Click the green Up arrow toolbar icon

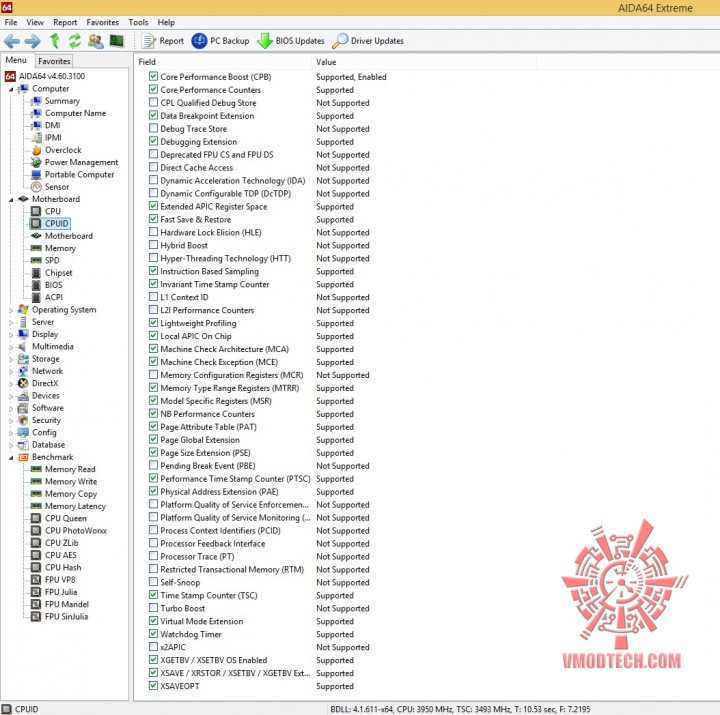point(55,41)
